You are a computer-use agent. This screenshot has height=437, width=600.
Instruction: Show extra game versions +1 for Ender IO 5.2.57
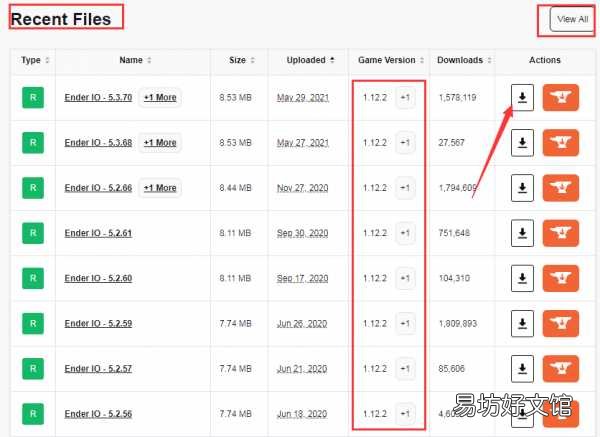(x=405, y=369)
